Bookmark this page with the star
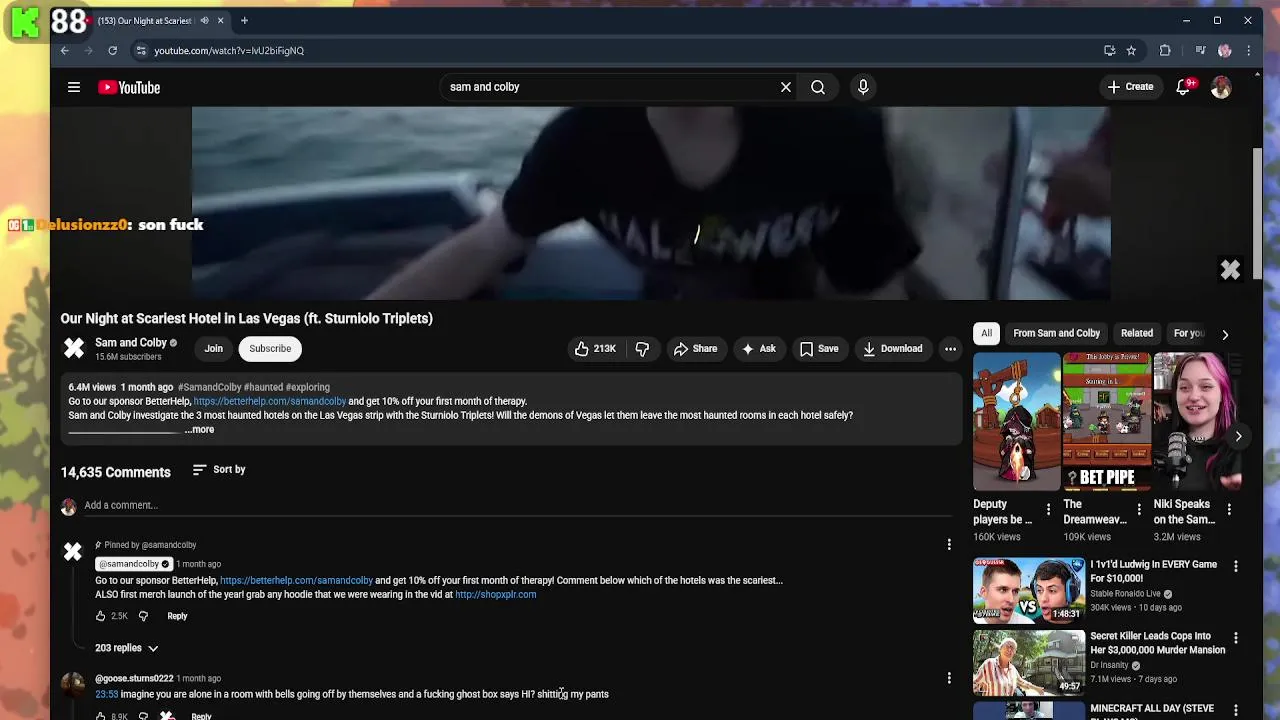 click(x=1131, y=50)
